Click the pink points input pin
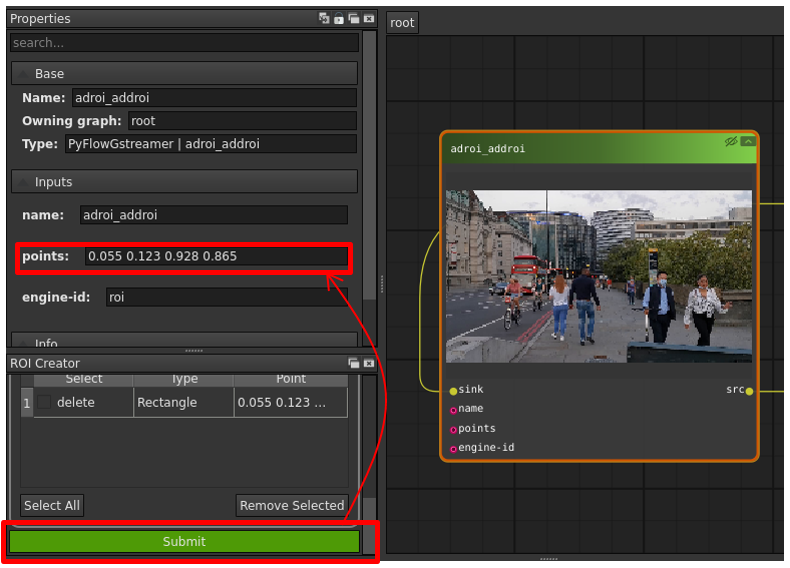The height and width of the screenshot is (568, 790). pyautogui.click(x=453, y=429)
